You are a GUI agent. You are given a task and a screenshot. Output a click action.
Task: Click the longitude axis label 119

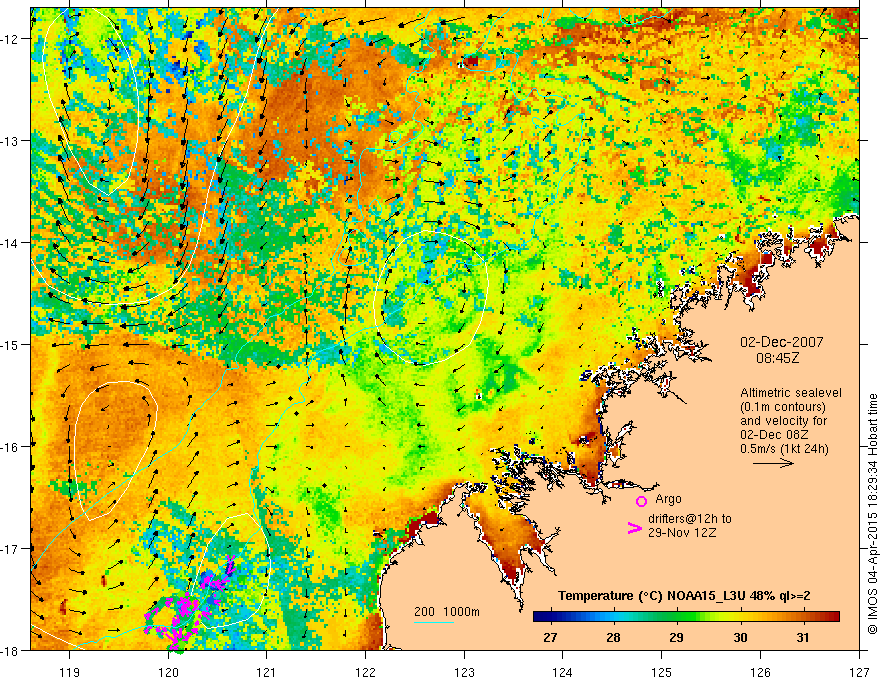70,672
